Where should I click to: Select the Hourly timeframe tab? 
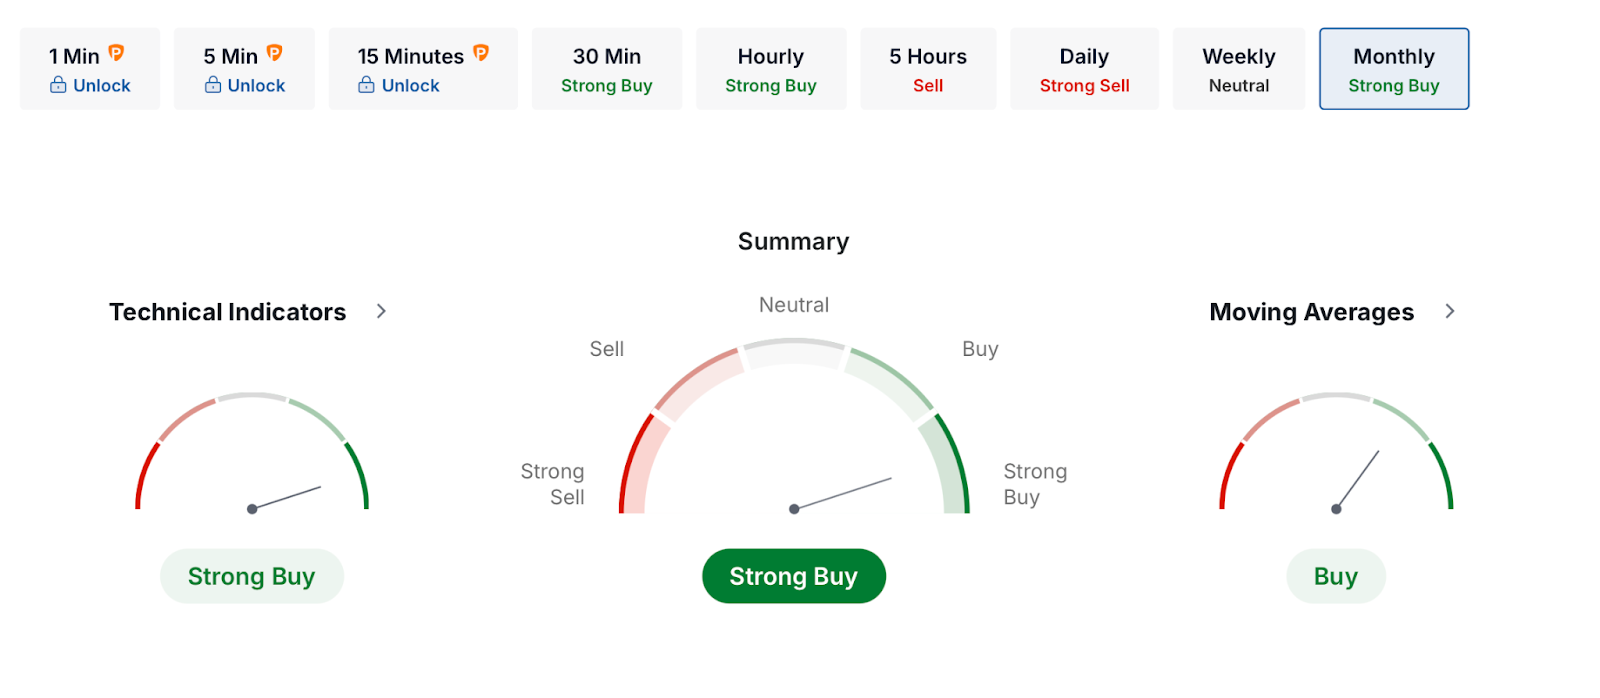tap(770, 69)
